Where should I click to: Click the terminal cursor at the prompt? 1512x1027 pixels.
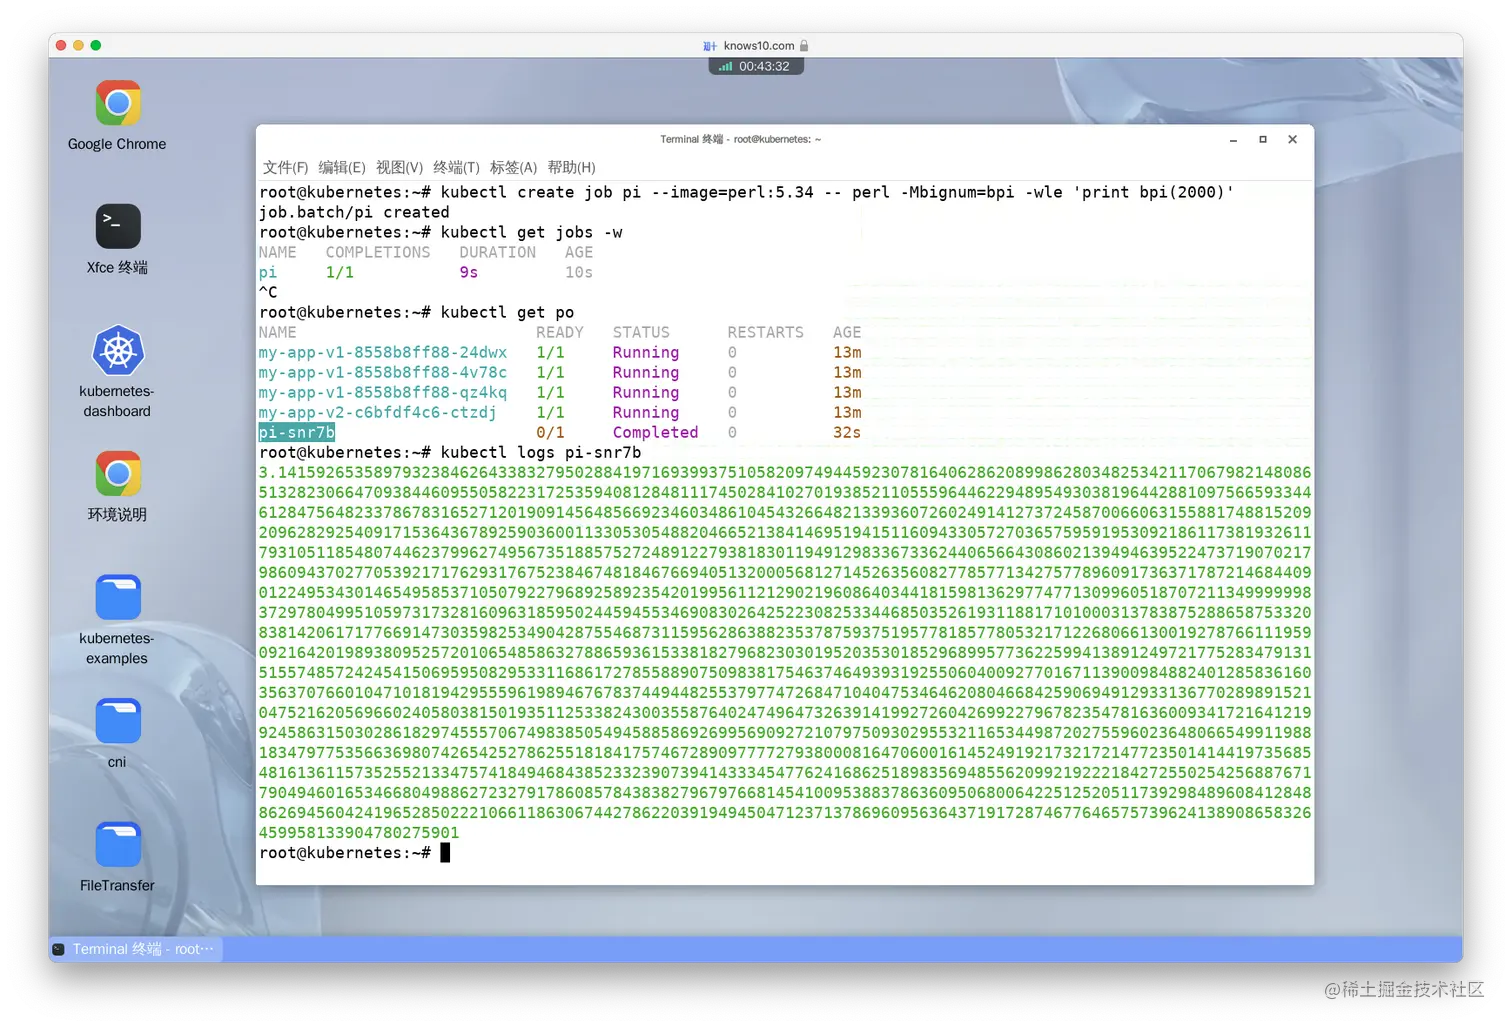pos(445,852)
